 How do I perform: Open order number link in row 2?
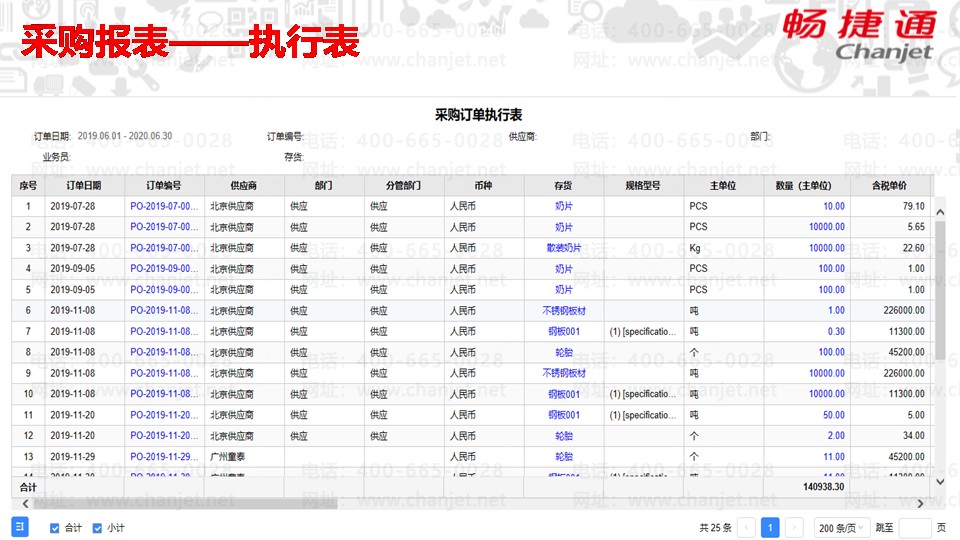tap(164, 227)
